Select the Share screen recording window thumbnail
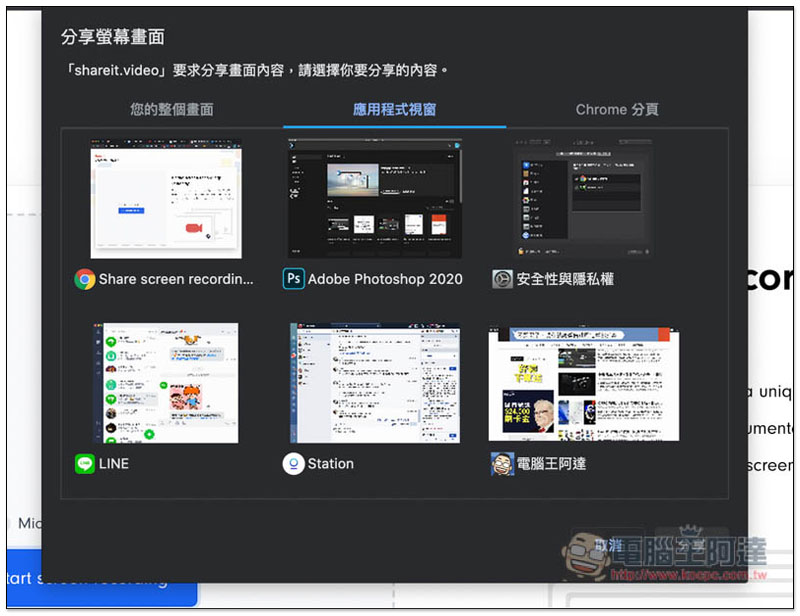Viewport: 800px width, 616px height. click(166, 199)
